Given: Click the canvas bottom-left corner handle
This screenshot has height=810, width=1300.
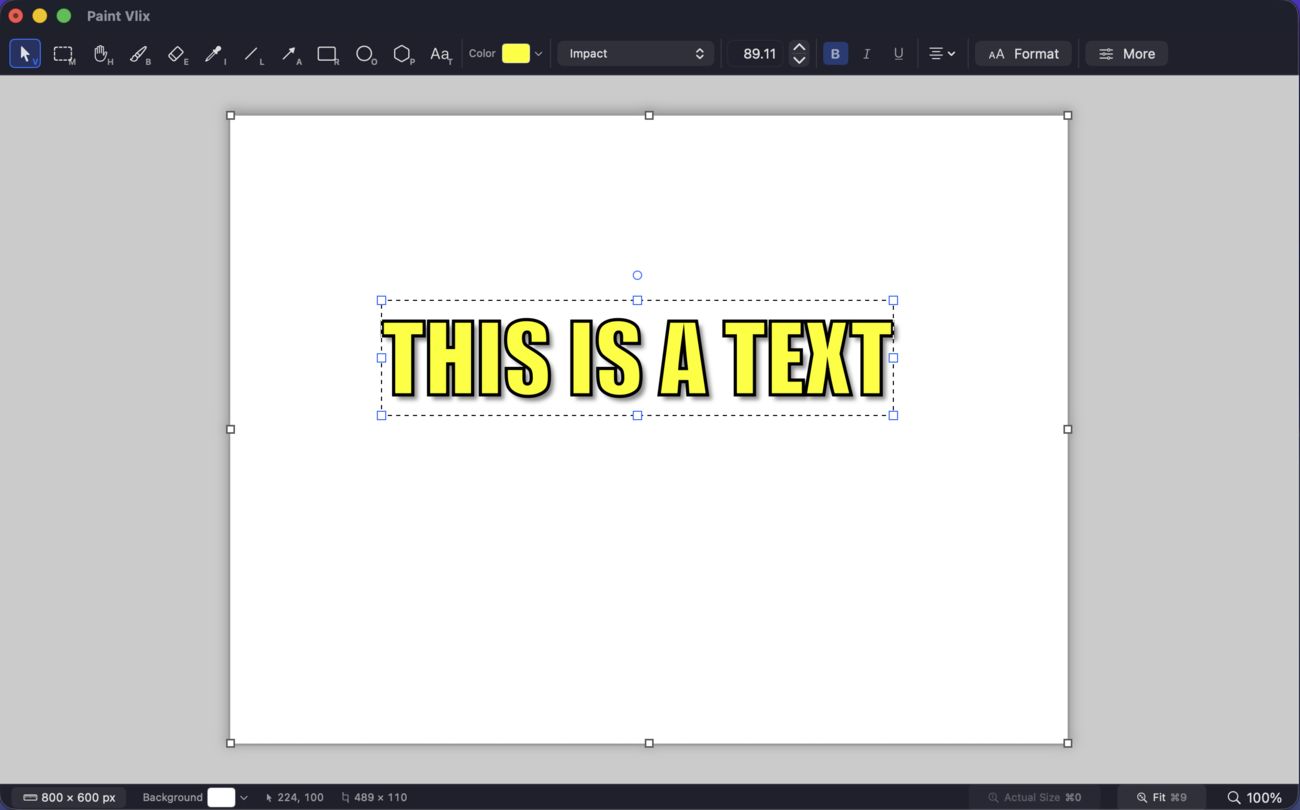Looking at the screenshot, I should 231,743.
